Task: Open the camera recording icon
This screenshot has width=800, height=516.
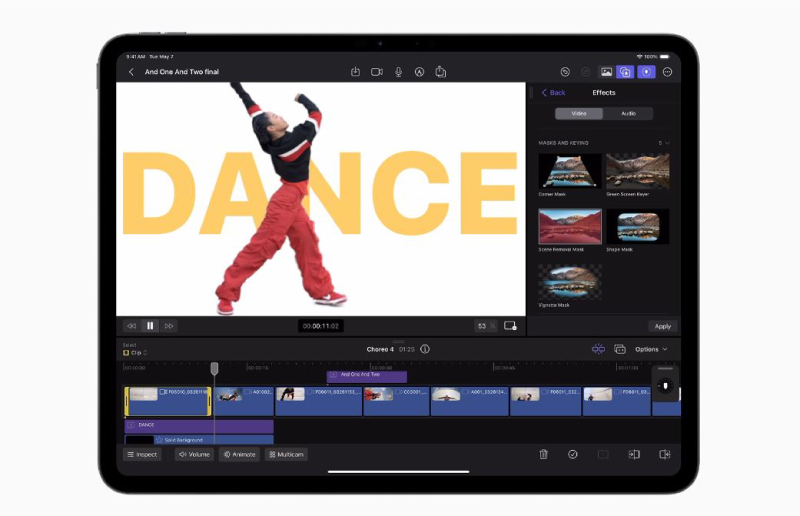Action: tap(377, 72)
